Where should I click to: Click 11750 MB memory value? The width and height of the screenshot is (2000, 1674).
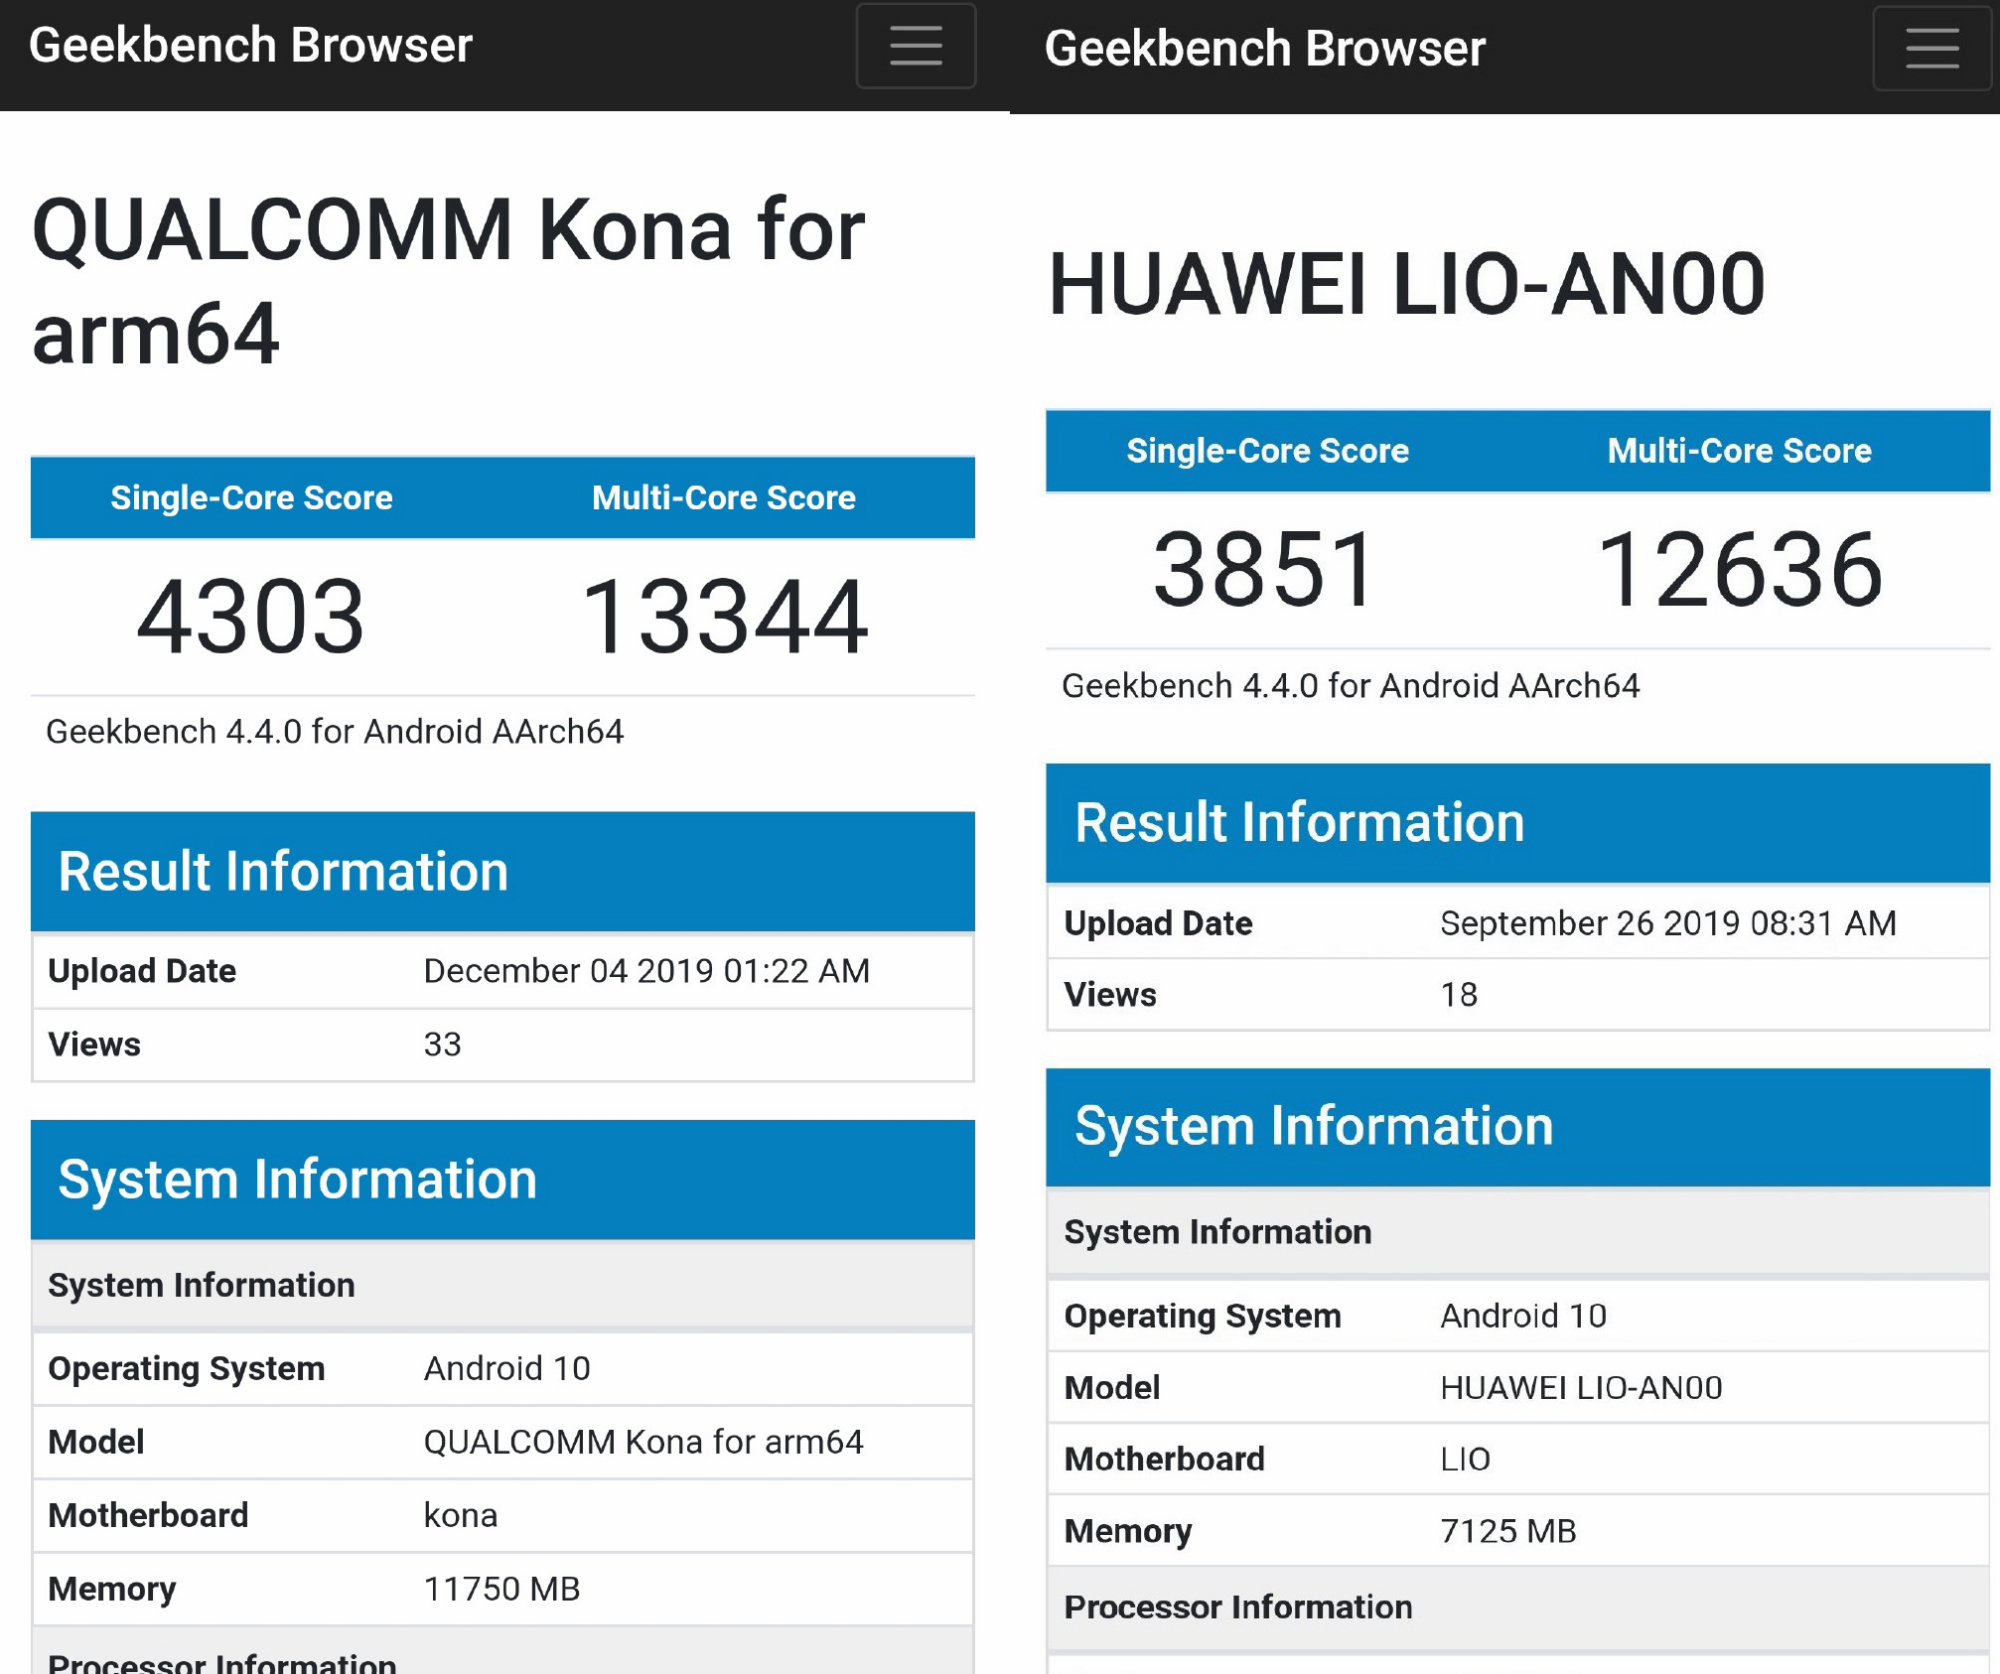(501, 1589)
